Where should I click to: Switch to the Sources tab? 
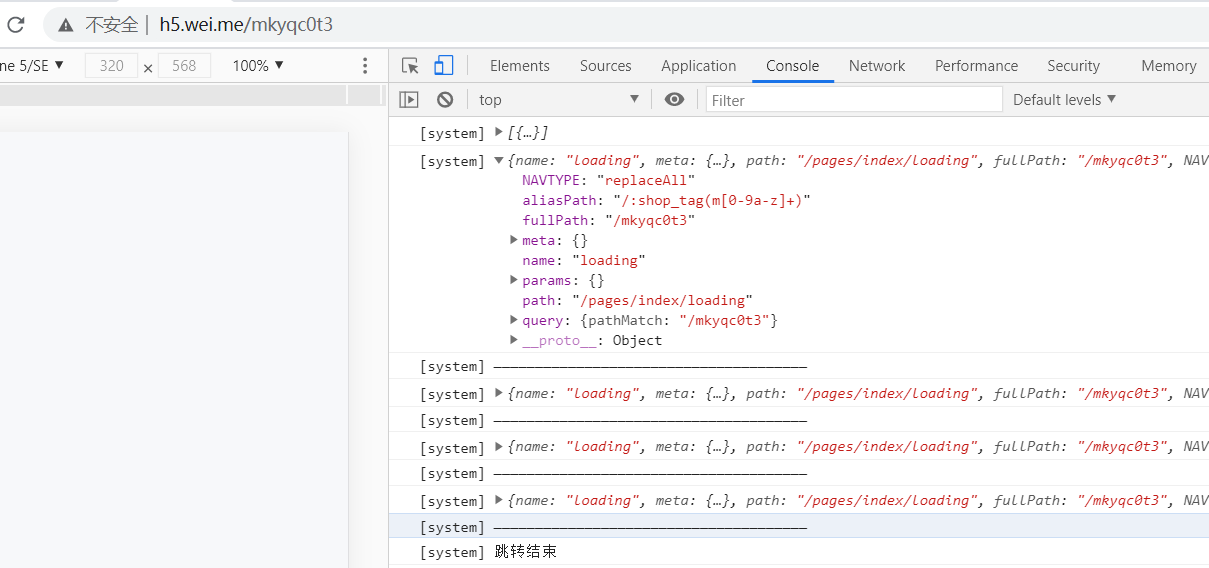(x=606, y=66)
